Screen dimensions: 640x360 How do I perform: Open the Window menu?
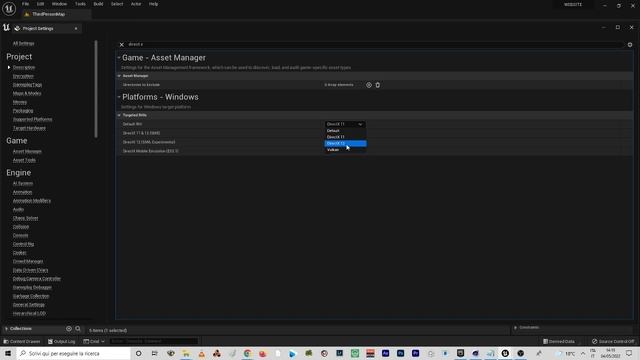point(59,4)
